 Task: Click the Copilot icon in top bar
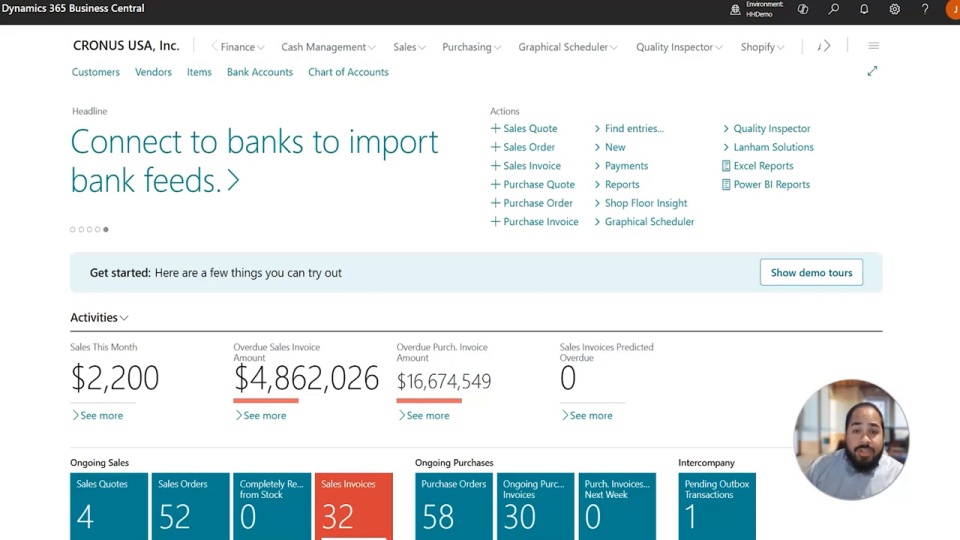coord(803,9)
